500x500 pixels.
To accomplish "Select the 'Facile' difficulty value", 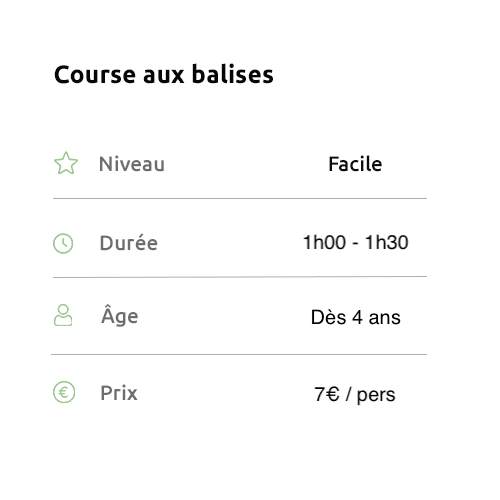I will [x=355, y=164].
